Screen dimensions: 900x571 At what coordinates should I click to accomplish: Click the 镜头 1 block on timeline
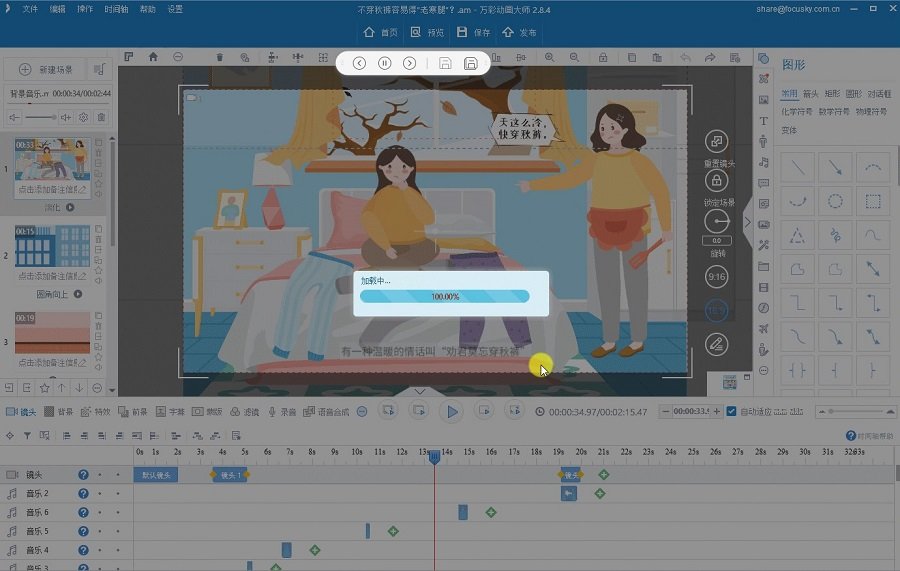coord(230,475)
